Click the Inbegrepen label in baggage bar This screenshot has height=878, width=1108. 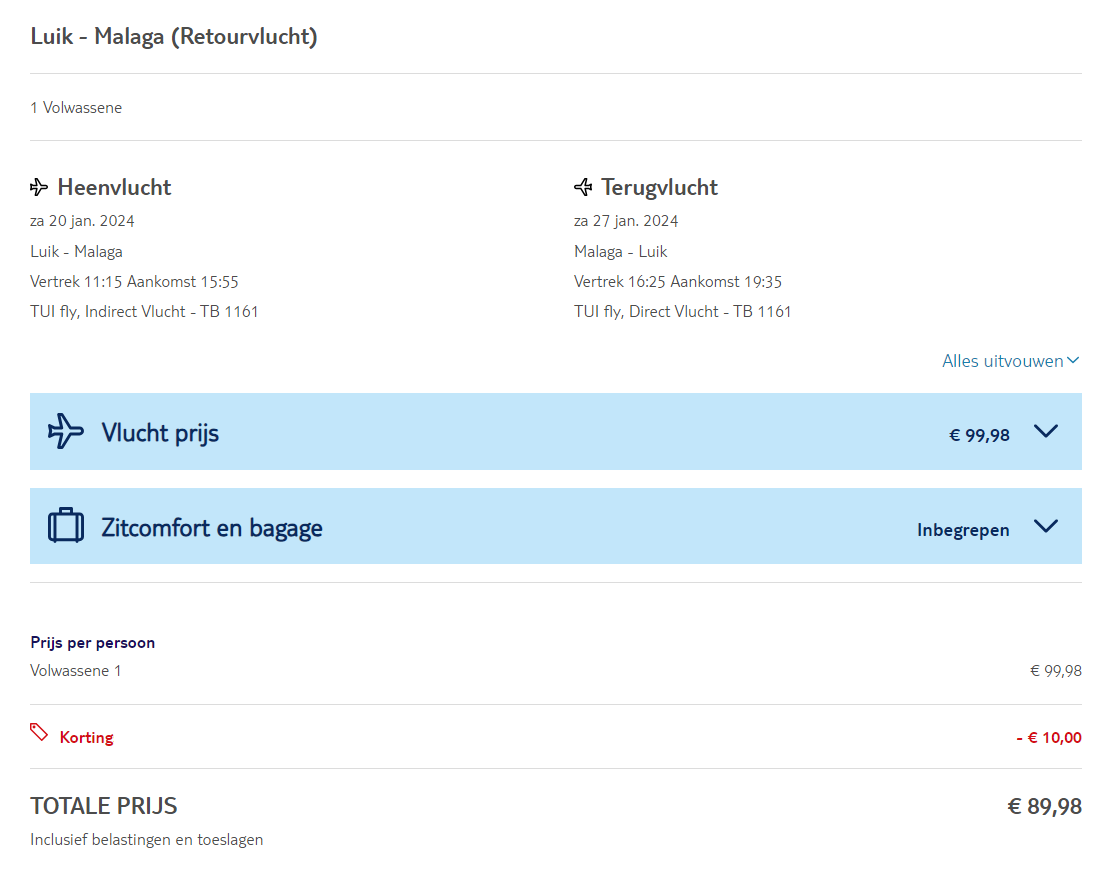pyautogui.click(x=963, y=530)
